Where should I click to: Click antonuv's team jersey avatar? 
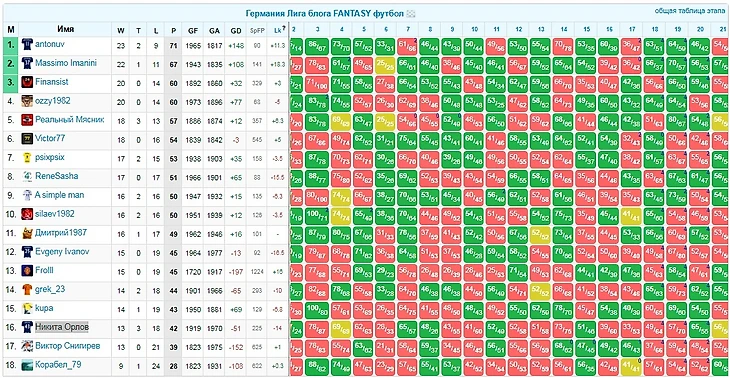[x=27, y=44]
